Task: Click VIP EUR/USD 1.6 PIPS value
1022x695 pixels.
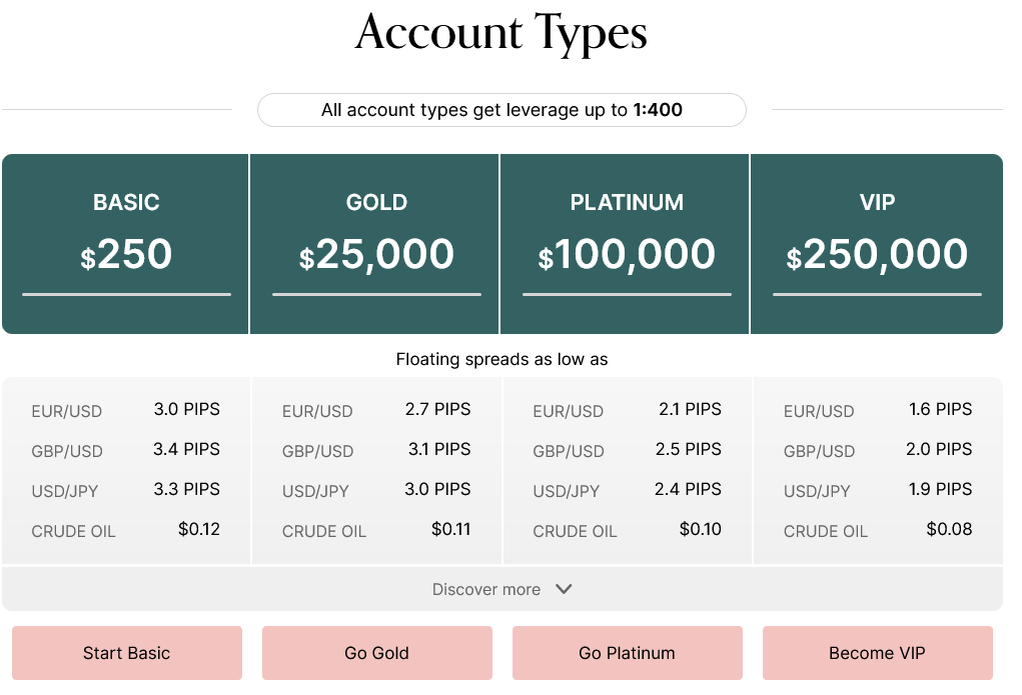Action: point(940,409)
